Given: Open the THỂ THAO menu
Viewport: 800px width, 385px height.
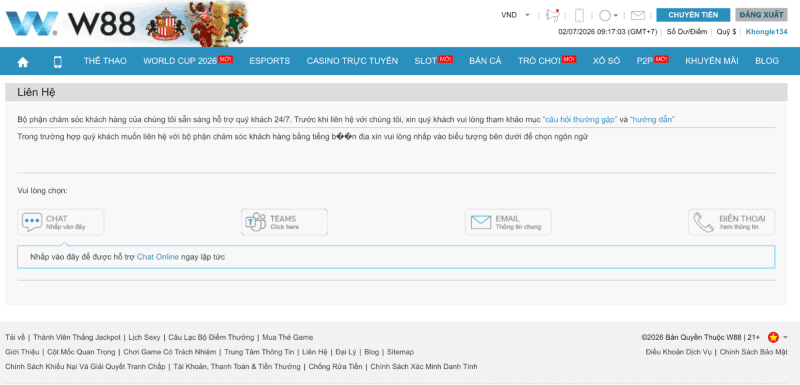Looking at the screenshot, I should click(105, 61).
